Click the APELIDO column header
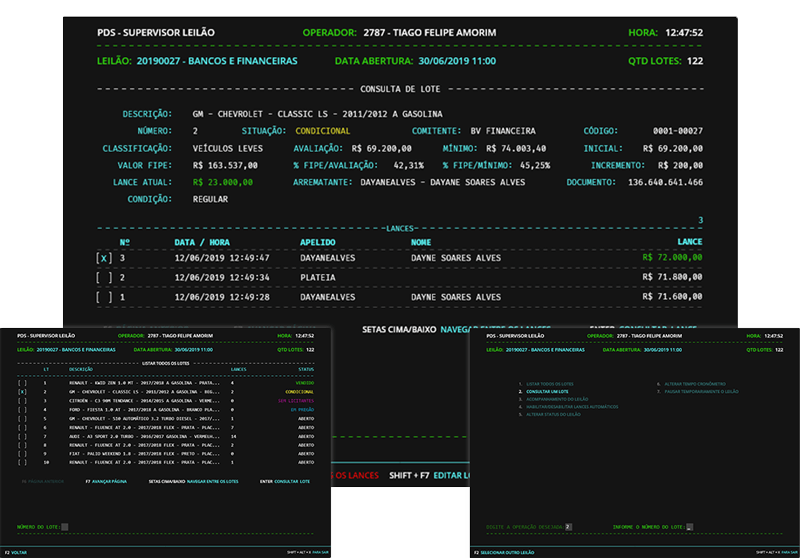Screen dimensions: 800x558 (317, 242)
